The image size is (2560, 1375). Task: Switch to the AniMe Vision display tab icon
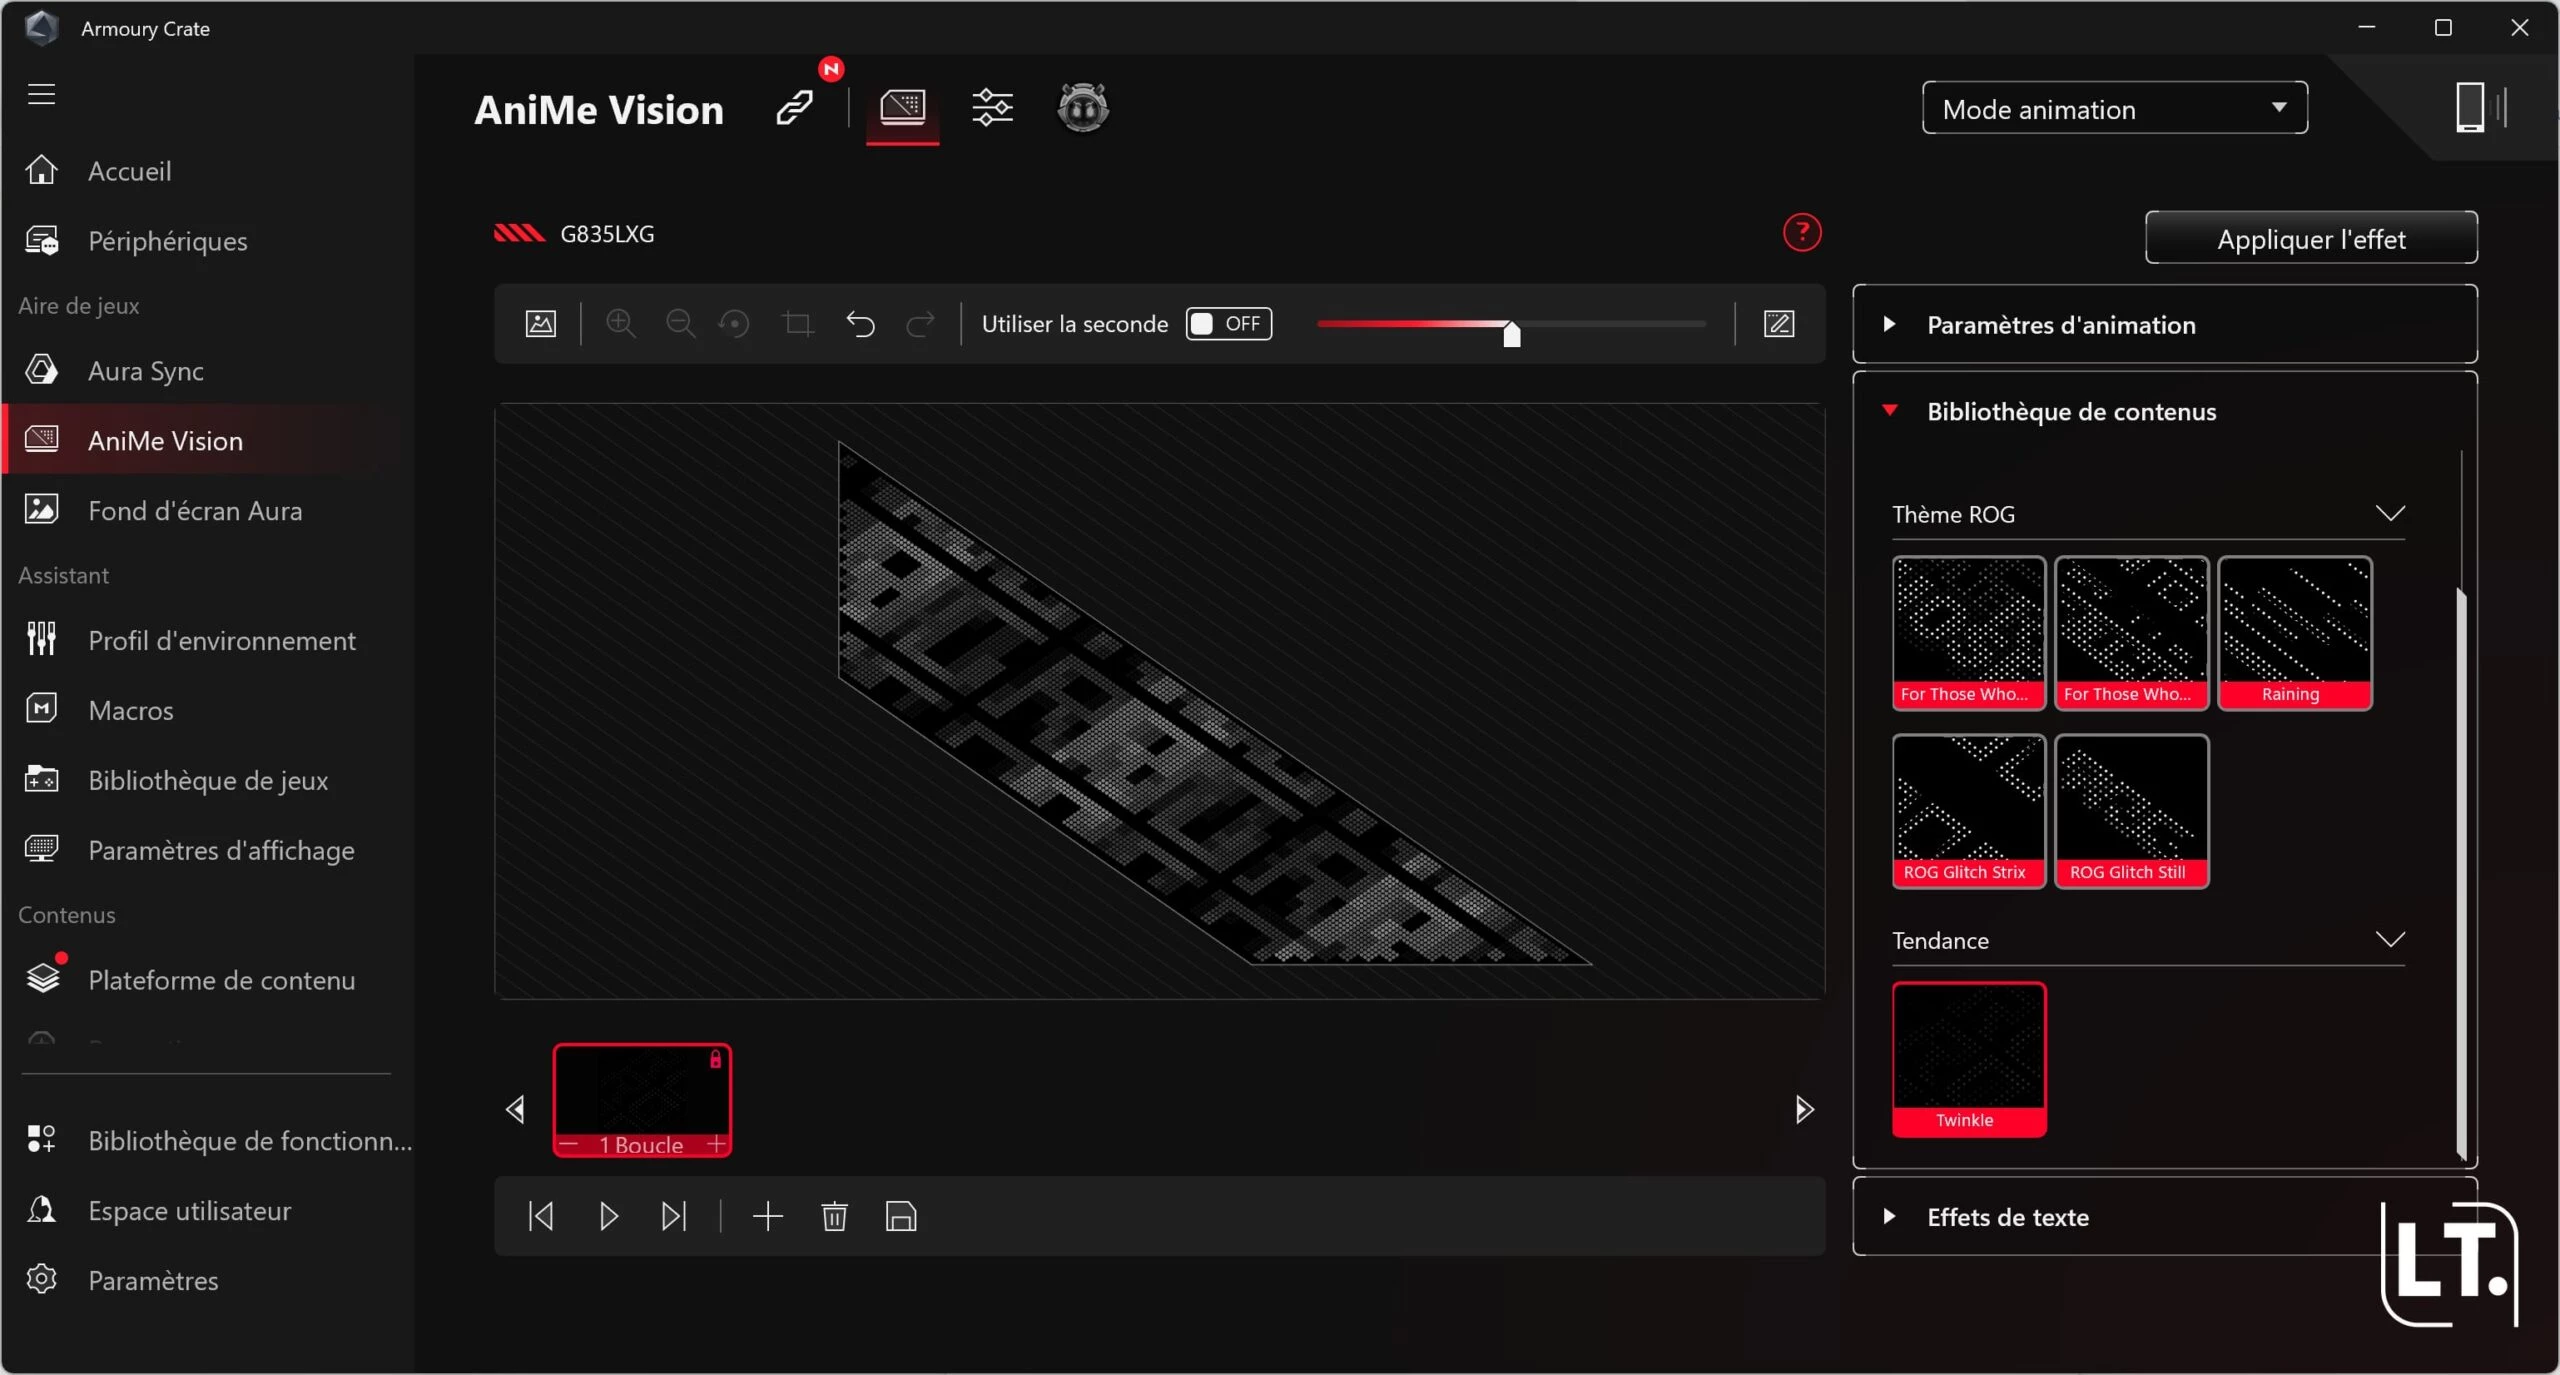pyautogui.click(x=902, y=108)
